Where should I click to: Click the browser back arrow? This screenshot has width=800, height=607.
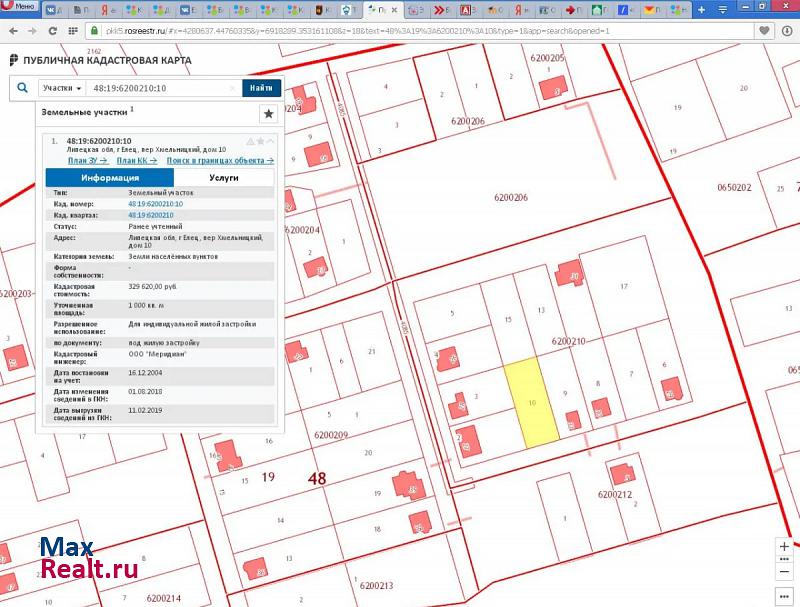12,31
